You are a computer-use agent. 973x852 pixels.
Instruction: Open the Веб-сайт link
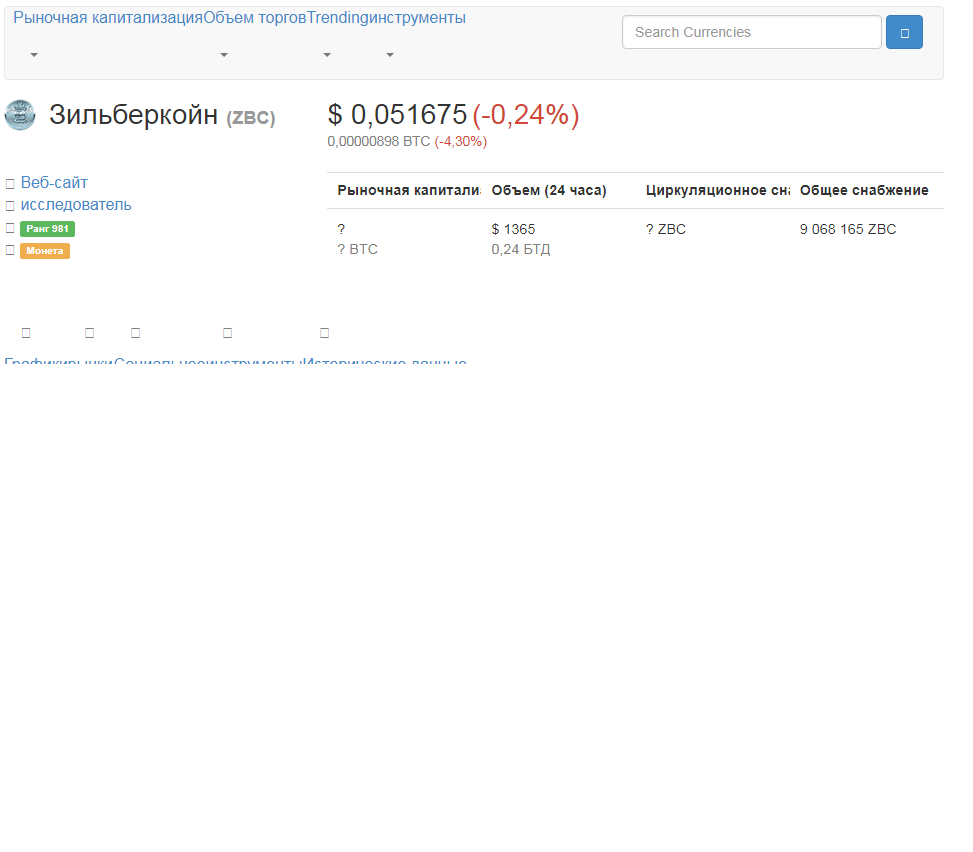pos(54,183)
